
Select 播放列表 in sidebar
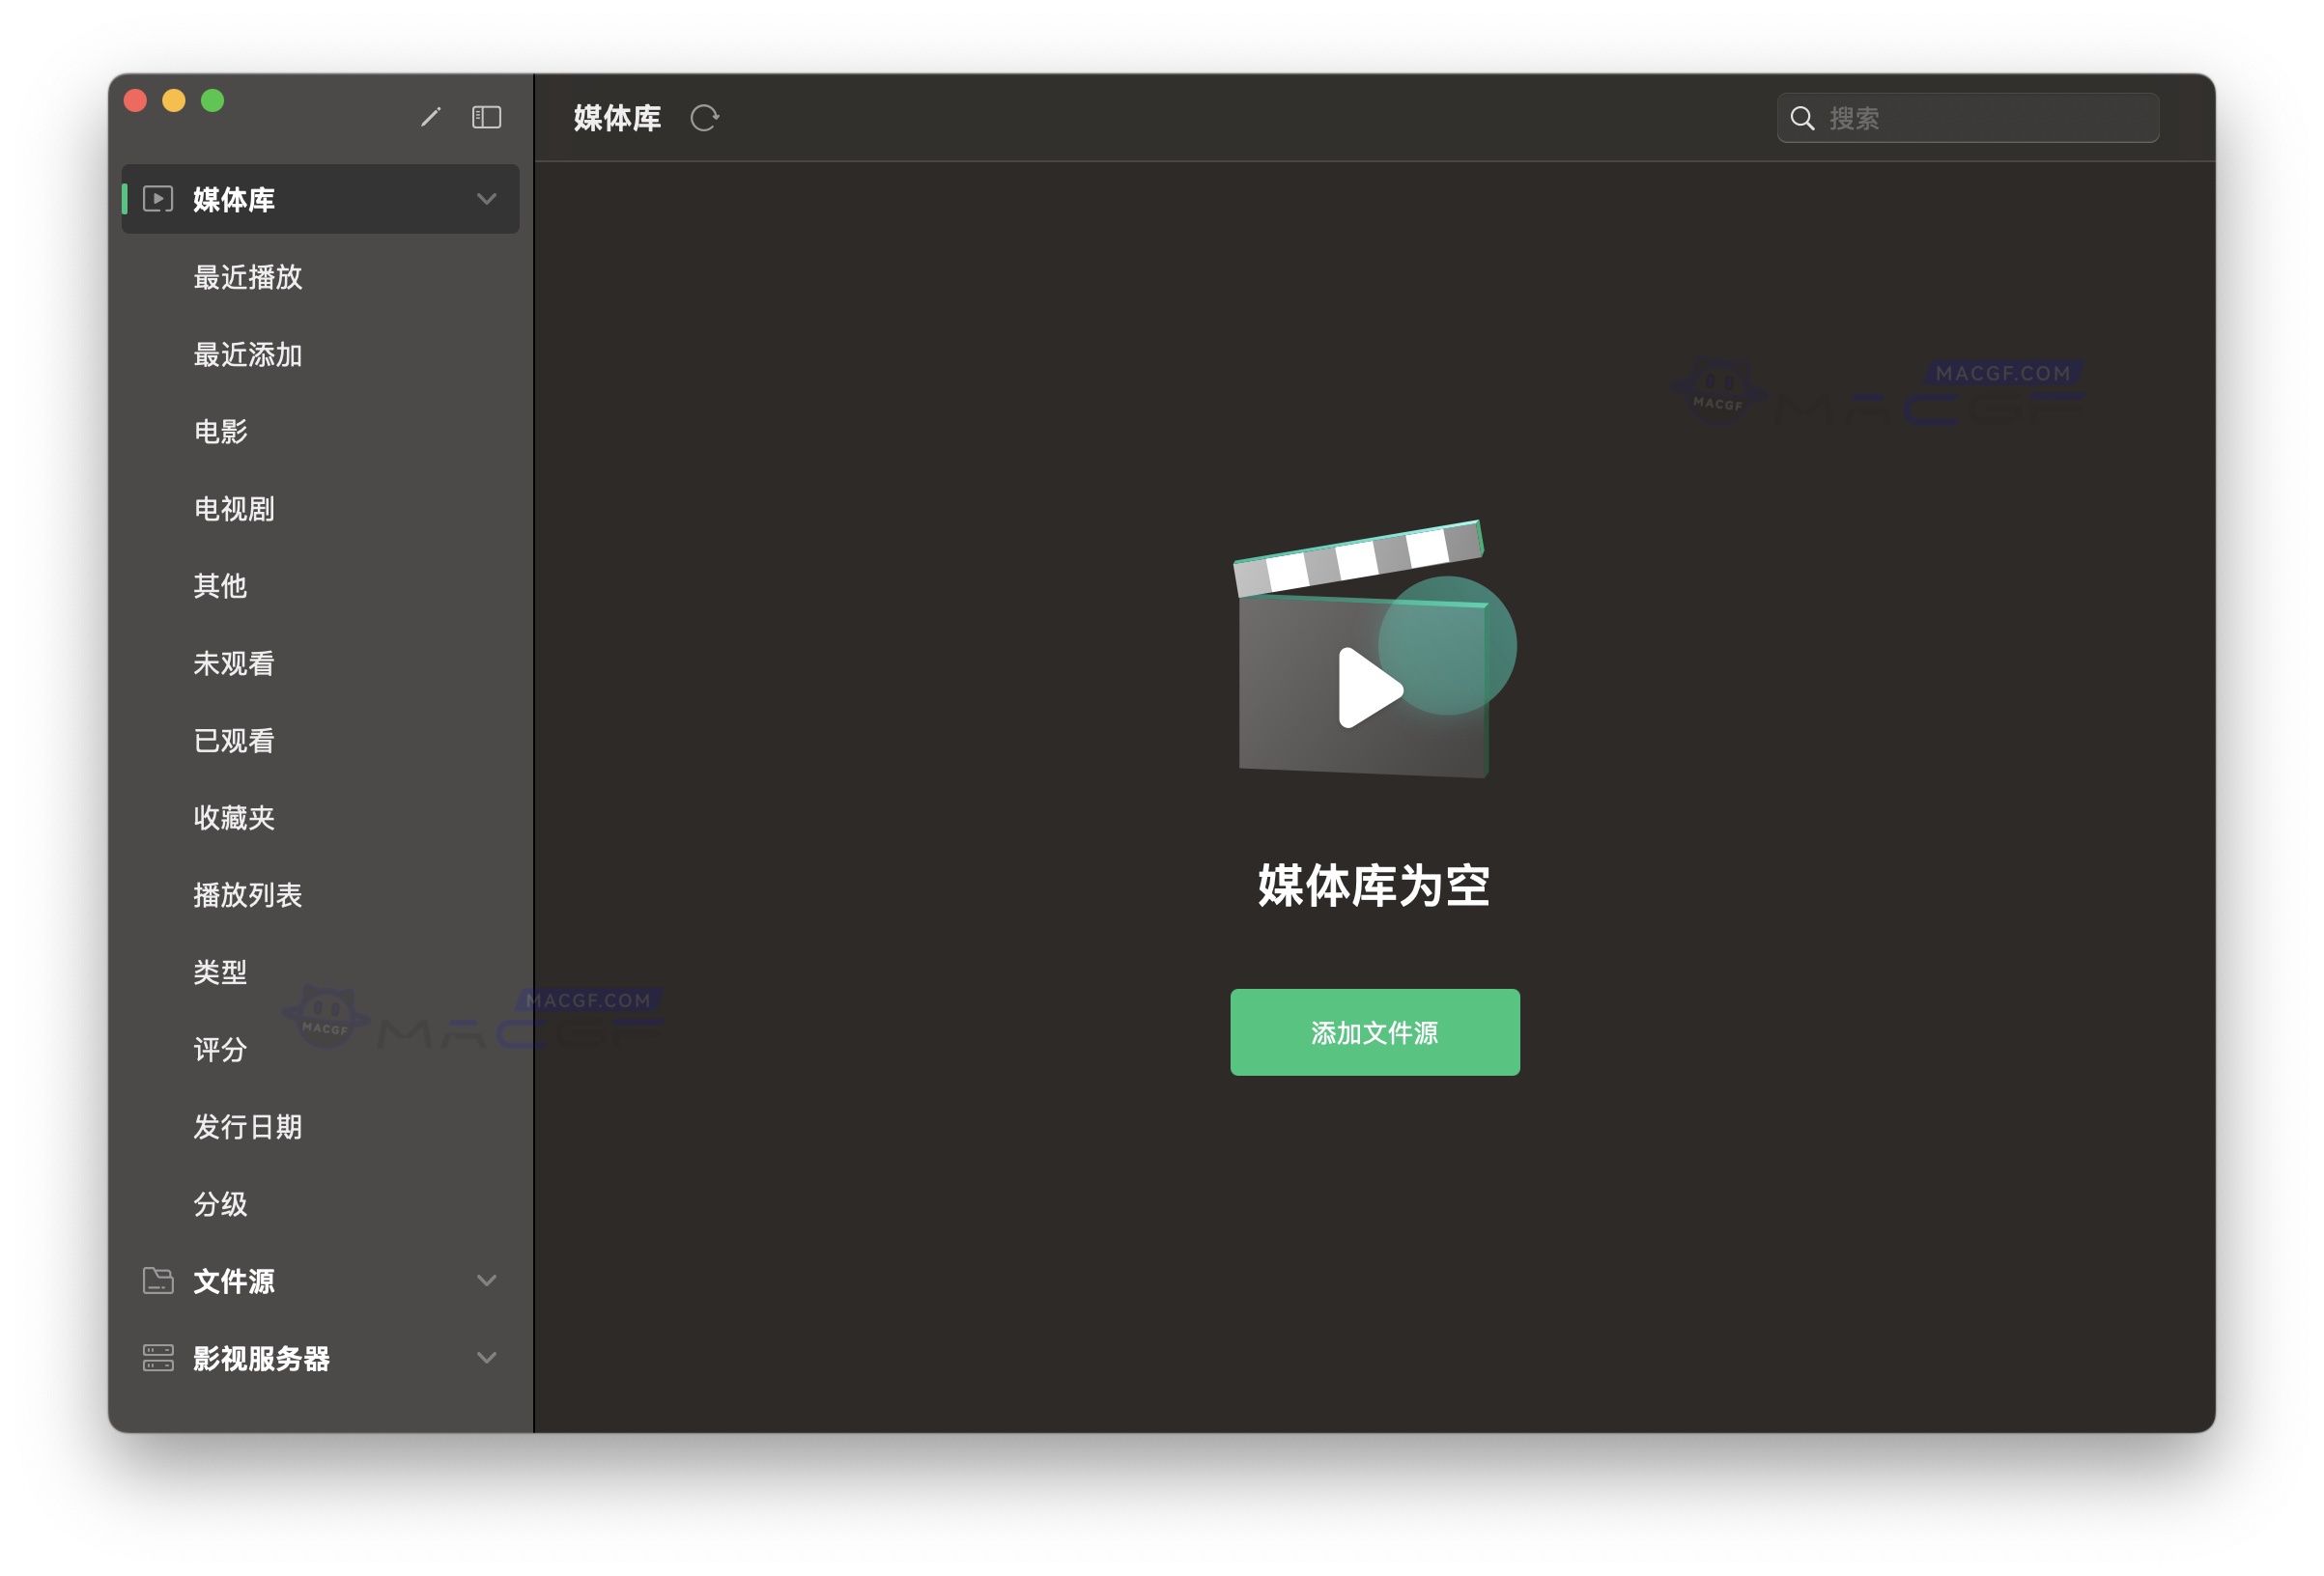coord(249,895)
